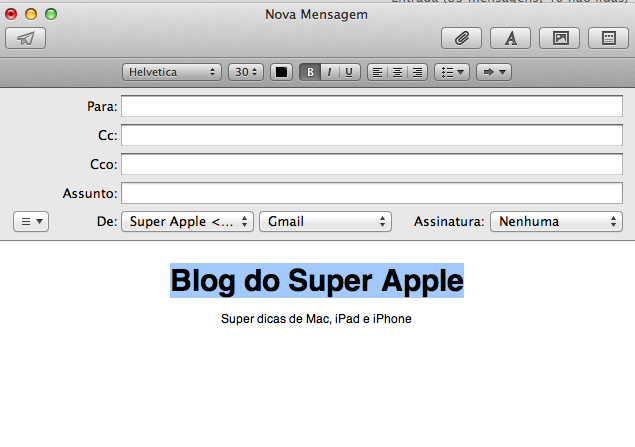
Task: Align text to the right
Action: 417,72
